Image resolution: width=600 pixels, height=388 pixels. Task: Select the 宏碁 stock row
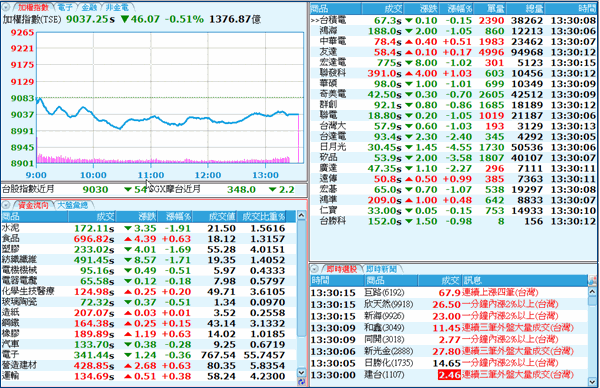pyautogui.click(x=453, y=189)
